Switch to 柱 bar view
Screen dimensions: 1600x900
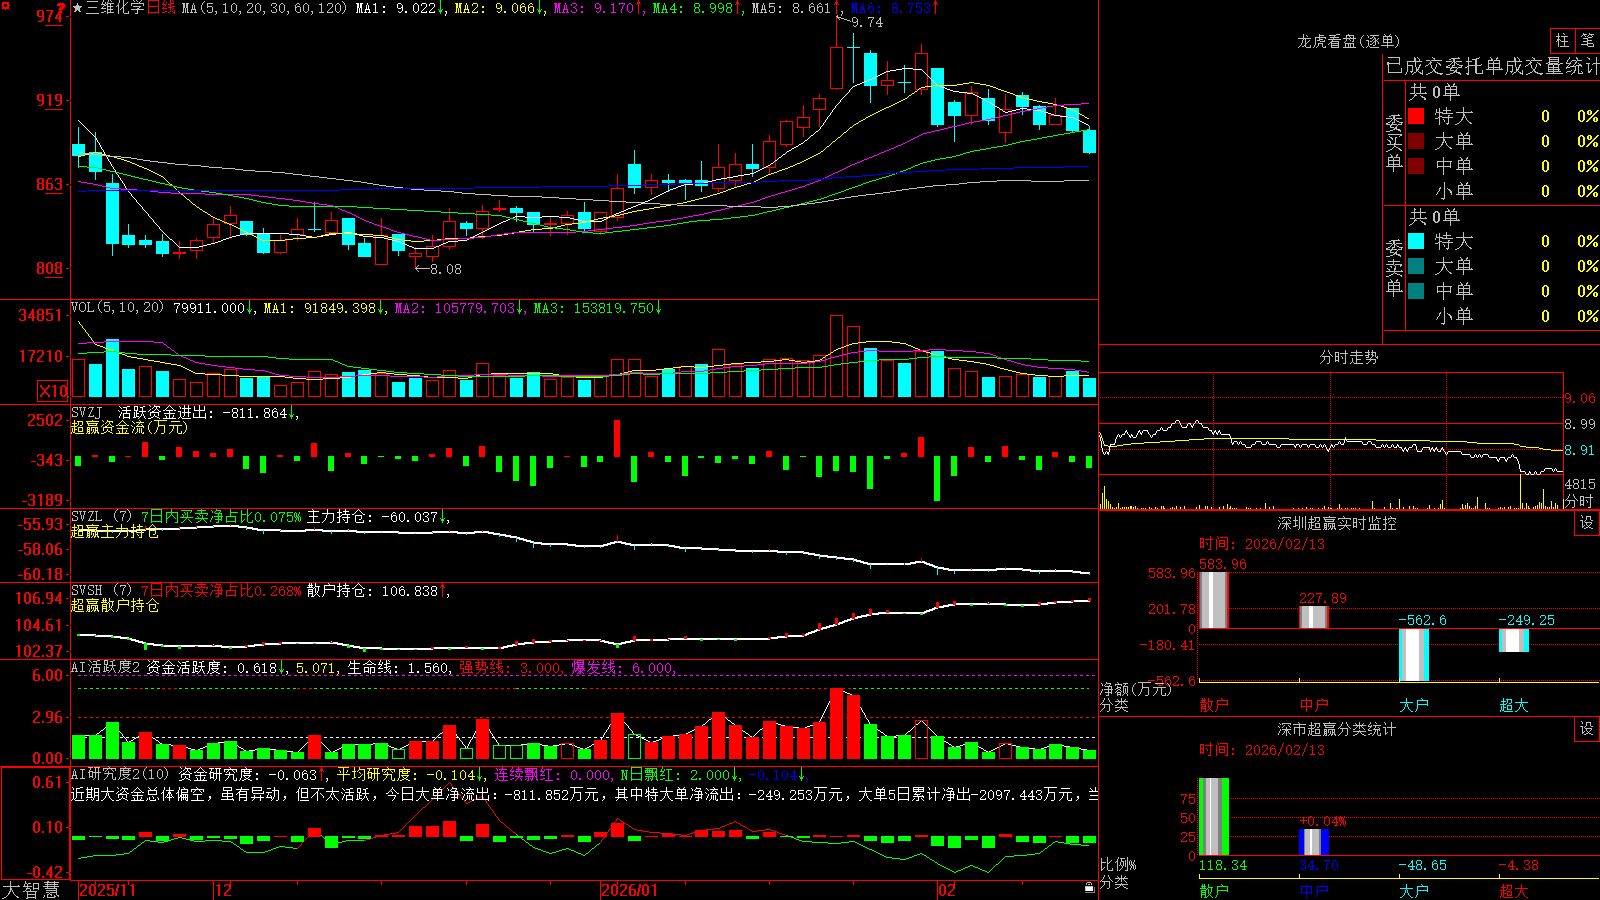(x=1562, y=41)
